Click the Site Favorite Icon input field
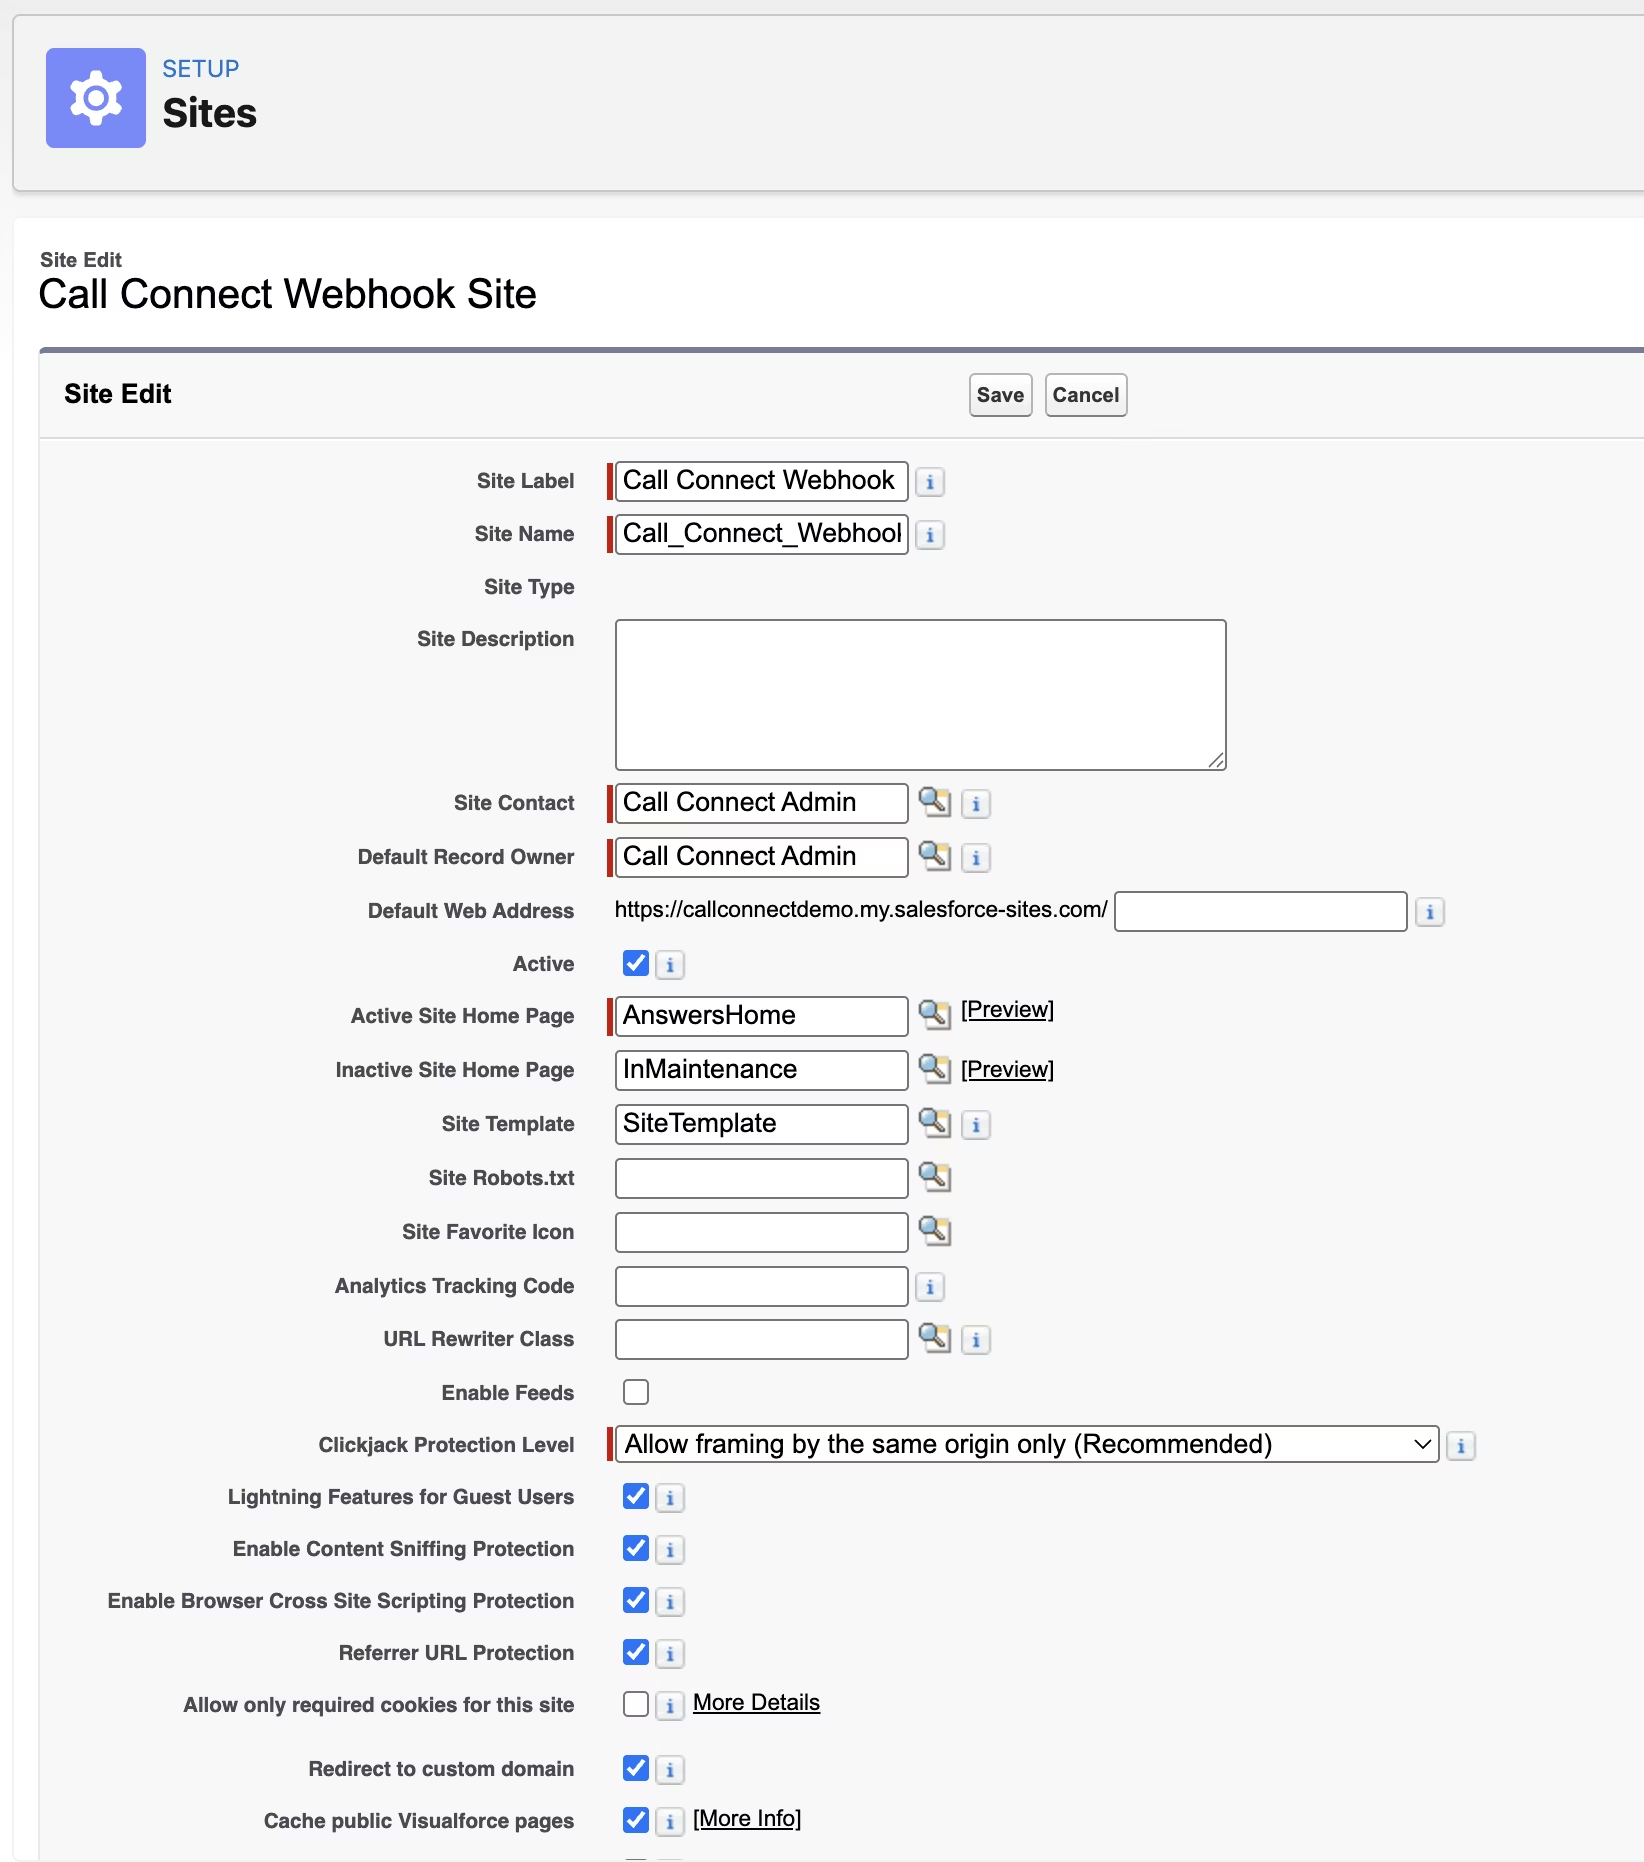This screenshot has width=1644, height=1862. click(762, 1232)
